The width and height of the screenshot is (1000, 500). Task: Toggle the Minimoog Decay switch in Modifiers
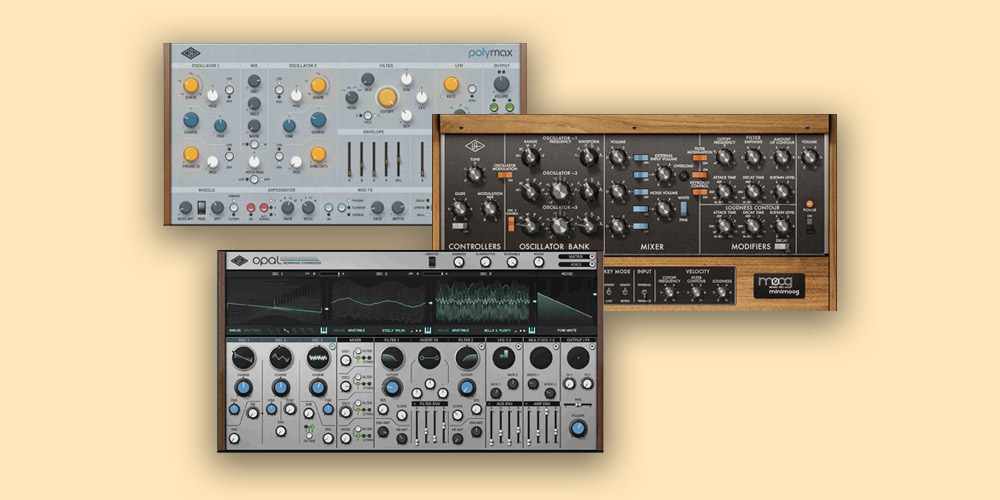[782, 246]
